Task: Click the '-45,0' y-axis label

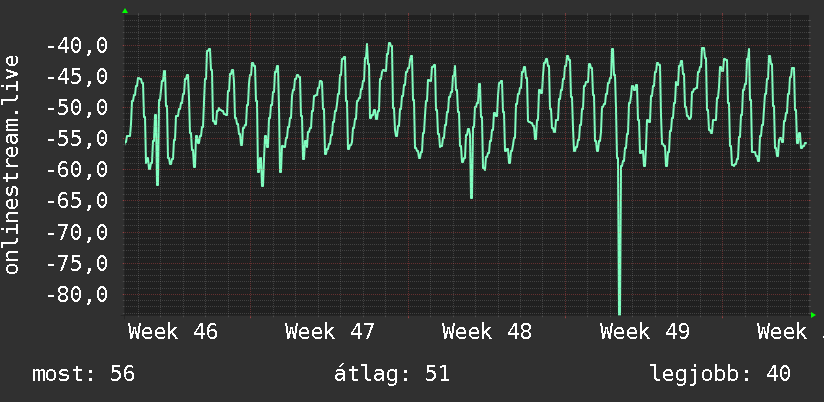Action: [x=77, y=77]
